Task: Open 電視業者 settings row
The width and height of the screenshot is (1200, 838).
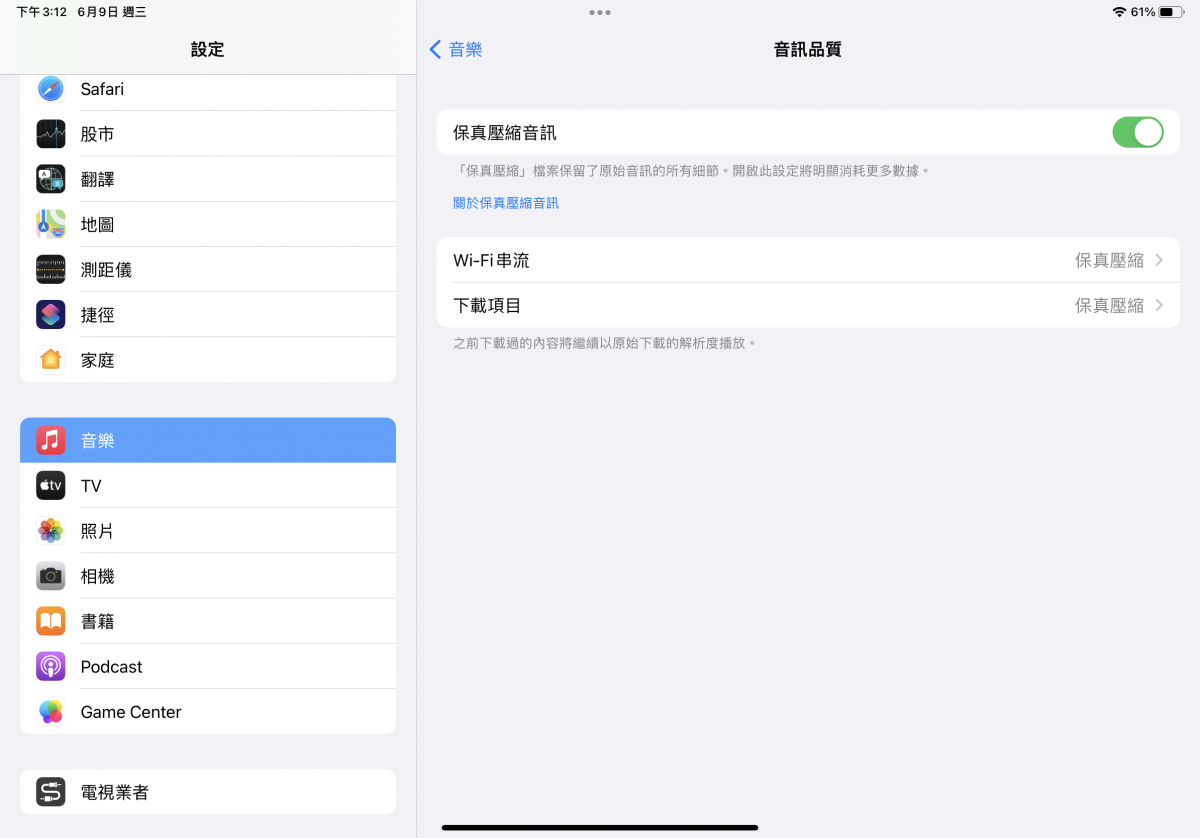Action: click(208, 792)
